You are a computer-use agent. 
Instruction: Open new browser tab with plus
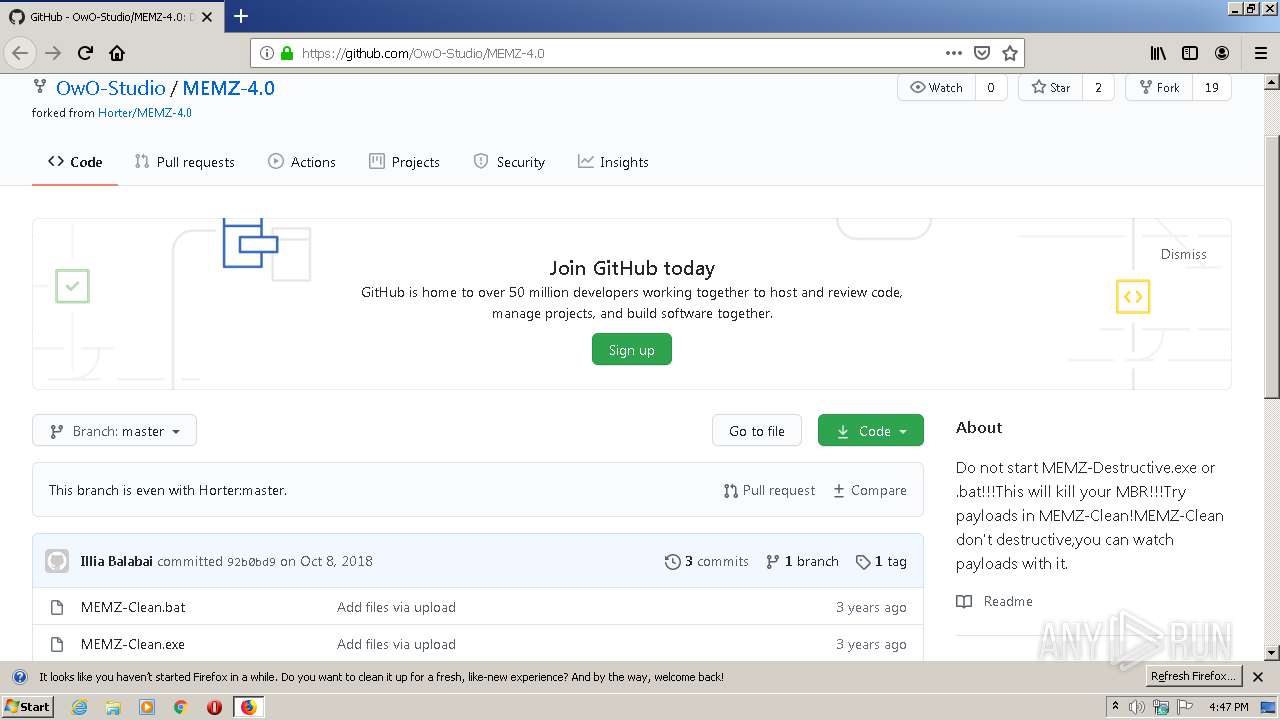click(241, 16)
